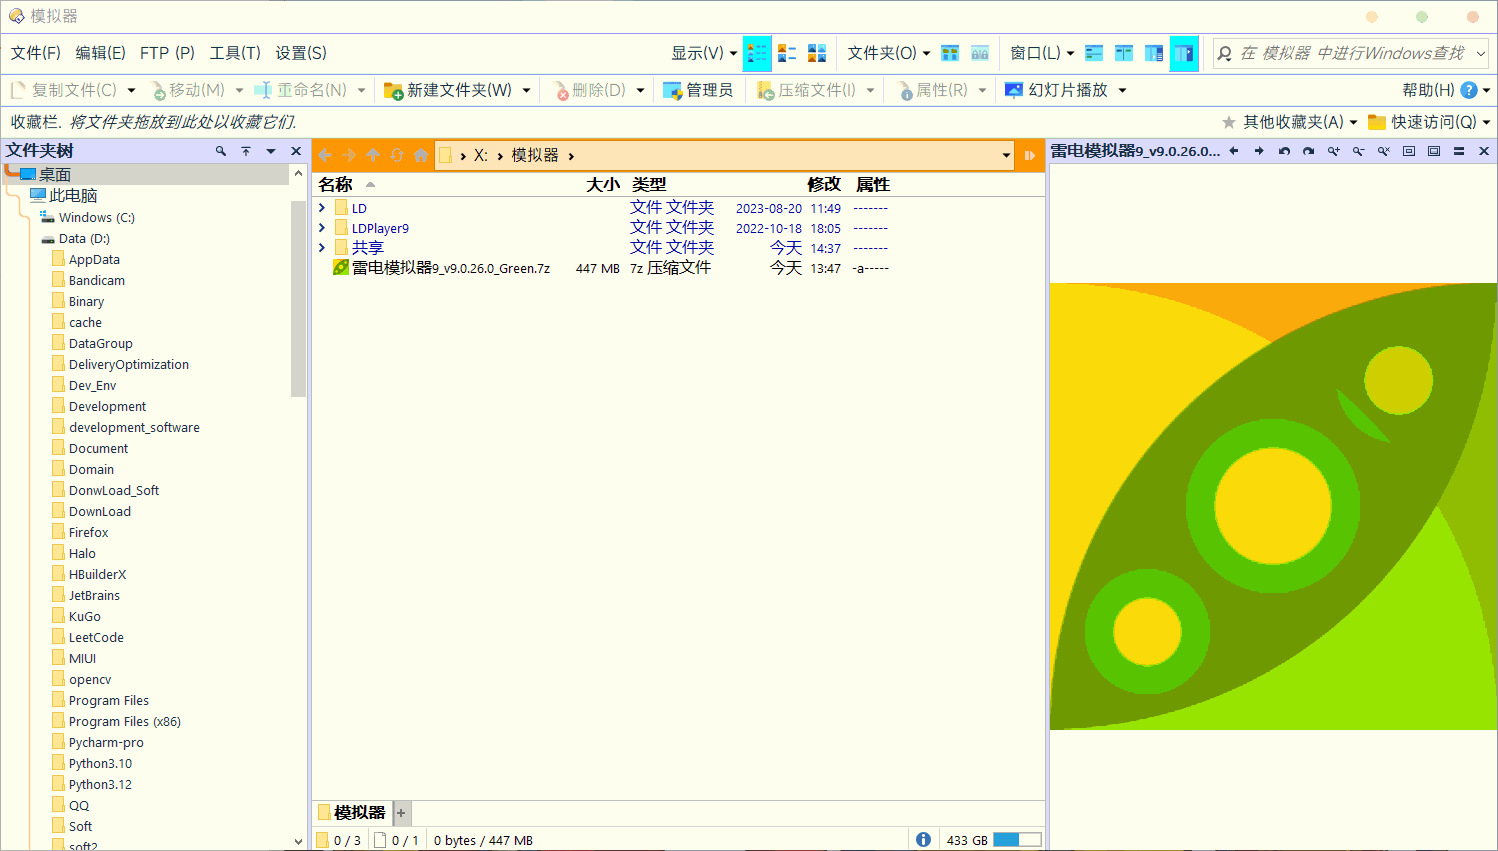Switch to power view mode icon
Image resolution: width=1498 pixels, height=851 pixels.
[x=787, y=53]
